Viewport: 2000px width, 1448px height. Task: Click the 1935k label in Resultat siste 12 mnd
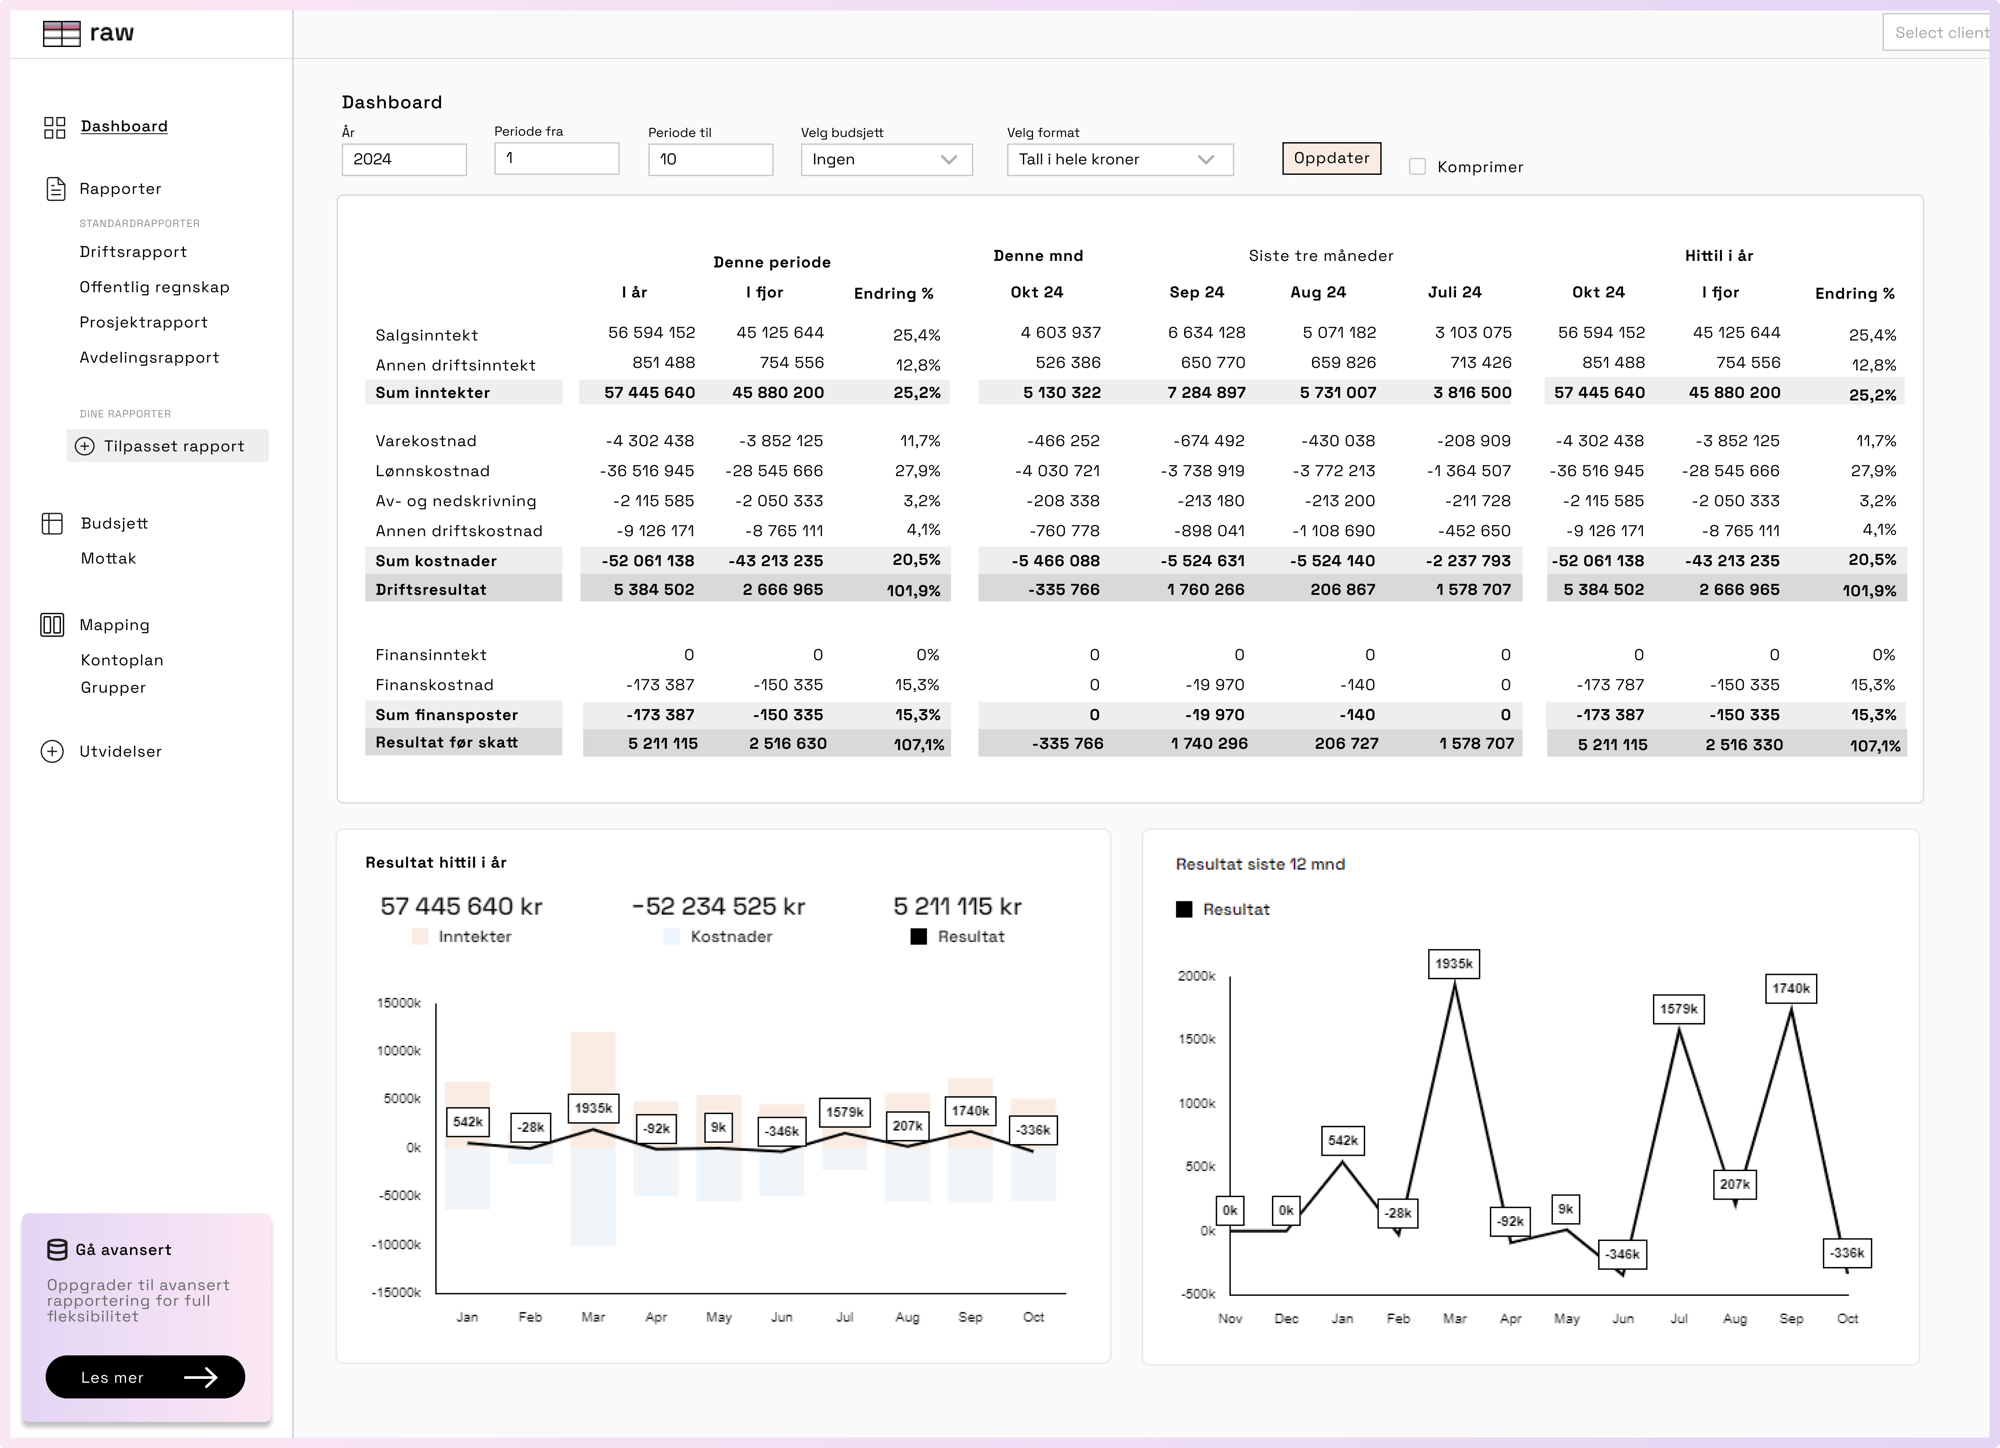[x=1454, y=964]
